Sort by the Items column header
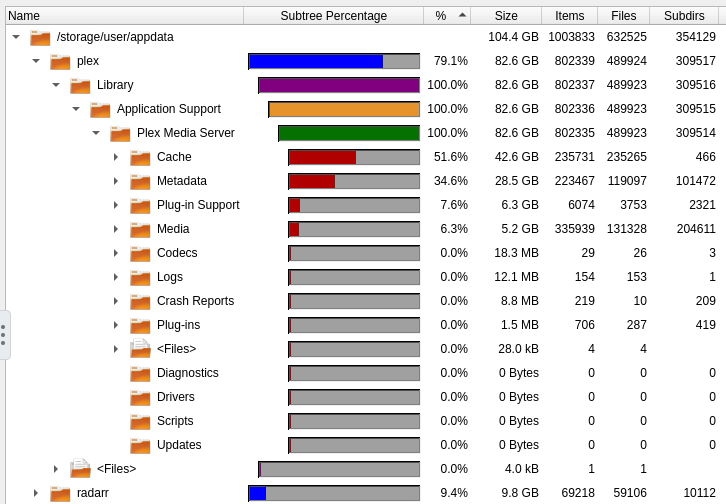Screen dimensions: 726x504 click(x=570, y=16)
